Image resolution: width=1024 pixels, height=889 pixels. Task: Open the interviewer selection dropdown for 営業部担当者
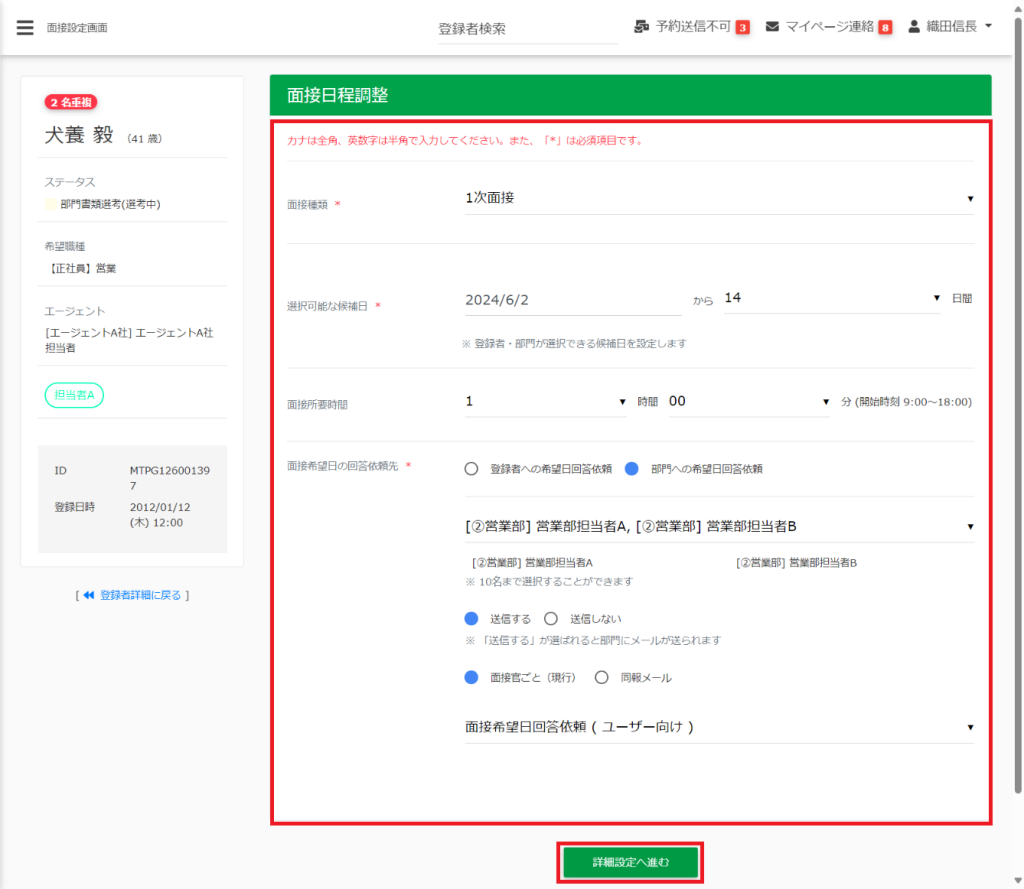(x=718, y=526)
